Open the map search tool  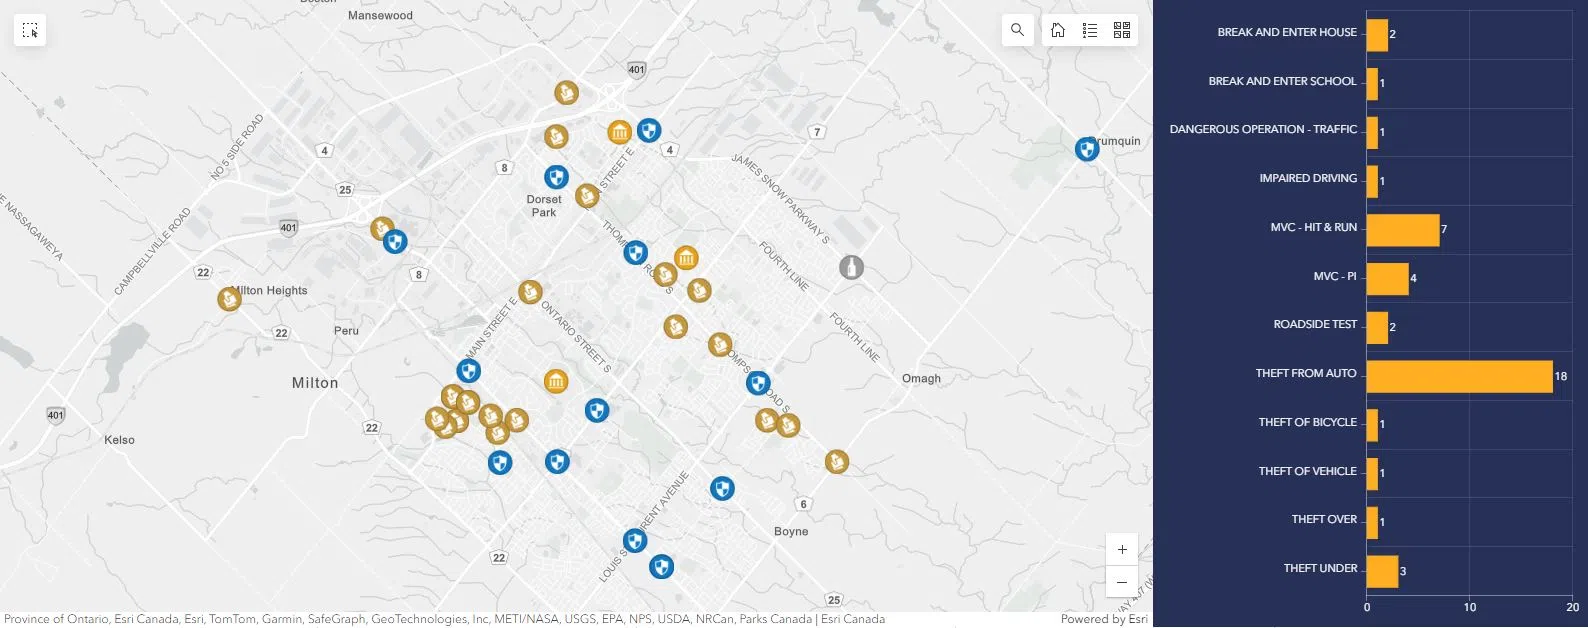(1017, 30)
